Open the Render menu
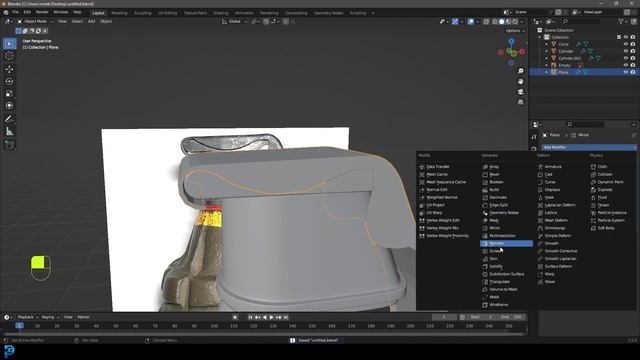This screenshot has height=360, width=640. 42,12
